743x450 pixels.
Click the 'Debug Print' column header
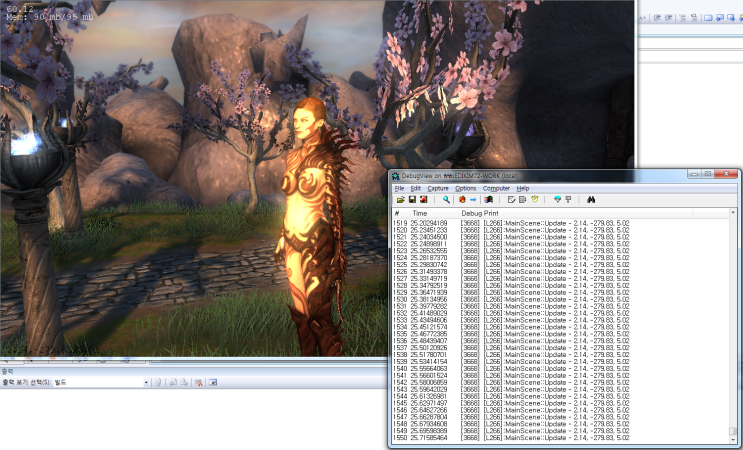(x=576, y=214)
